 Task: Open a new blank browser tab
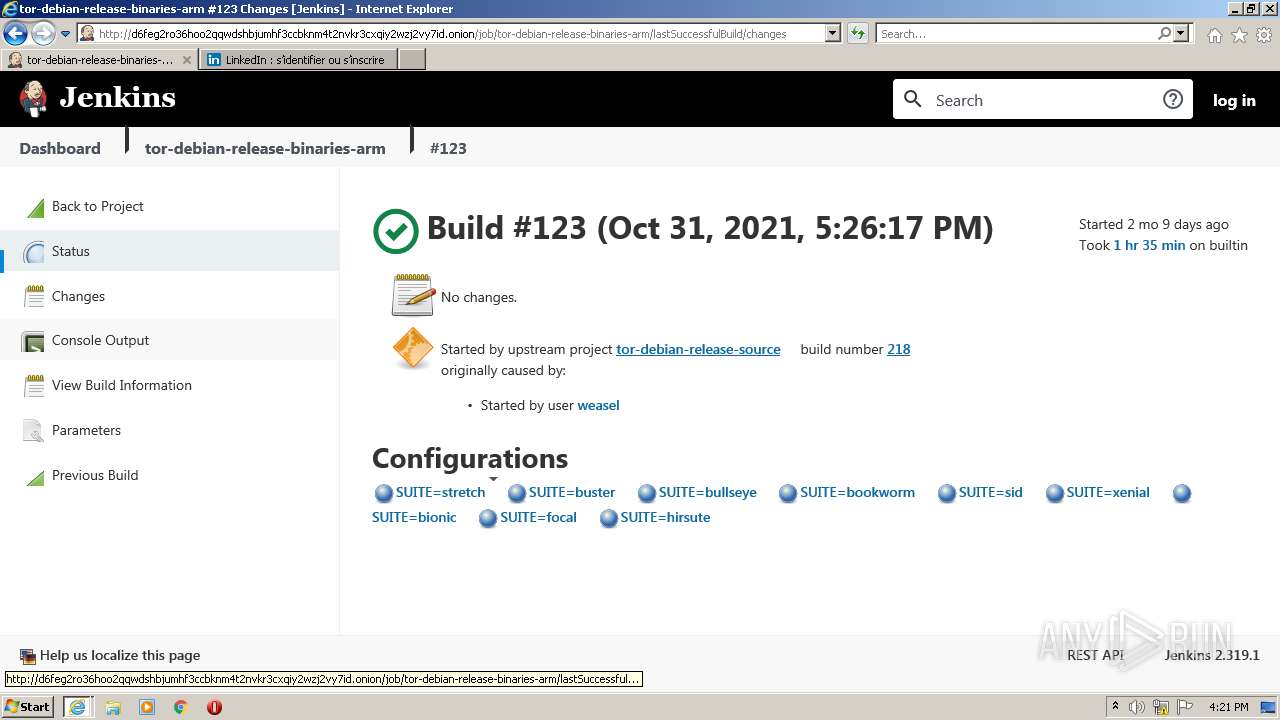point(412,60)
